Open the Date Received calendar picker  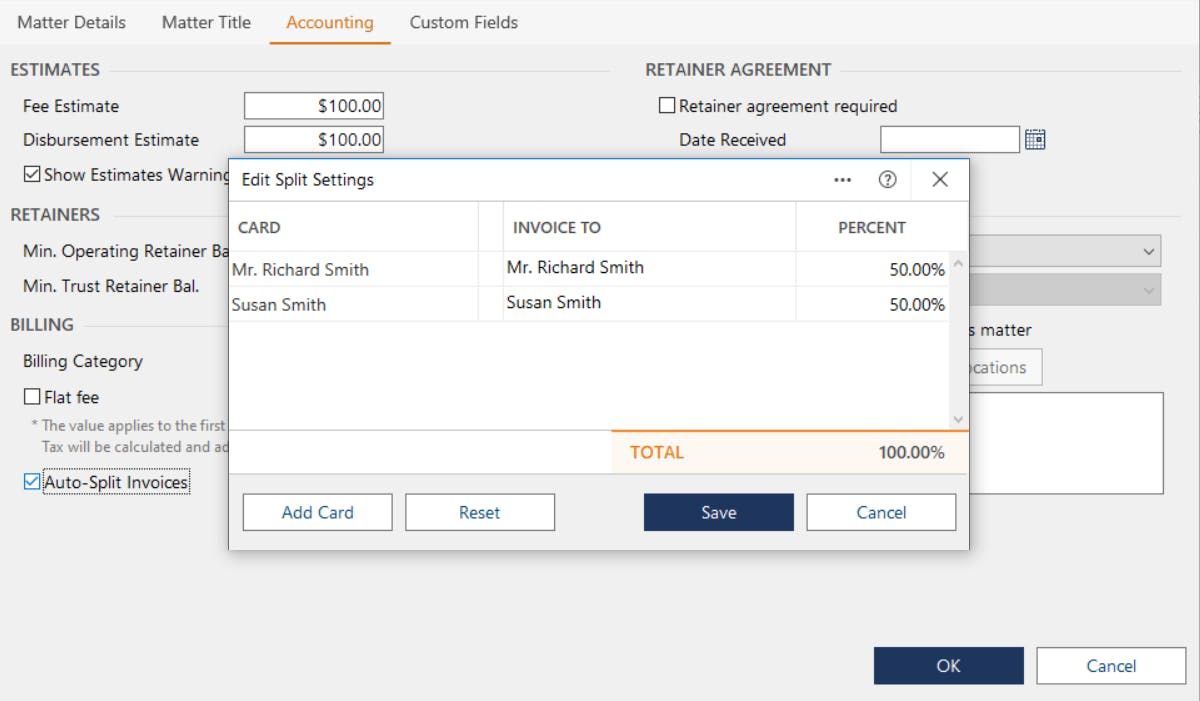point(1035,140)
